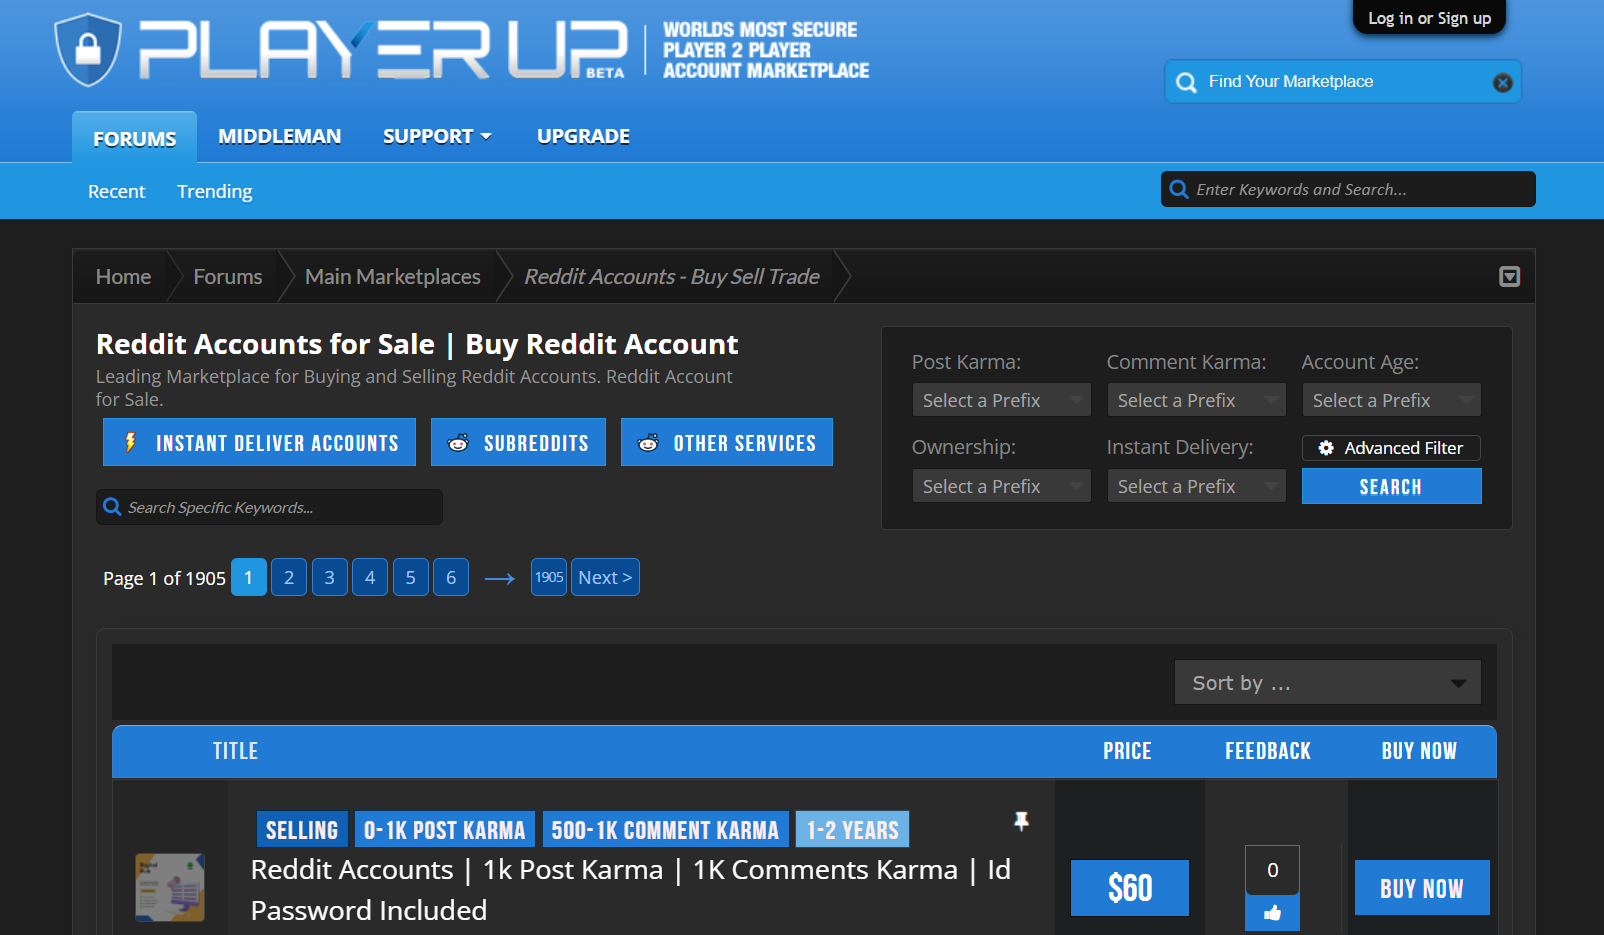Click the Title column header
Viewport: 1604px width, 935px height.
pos(235,751)
